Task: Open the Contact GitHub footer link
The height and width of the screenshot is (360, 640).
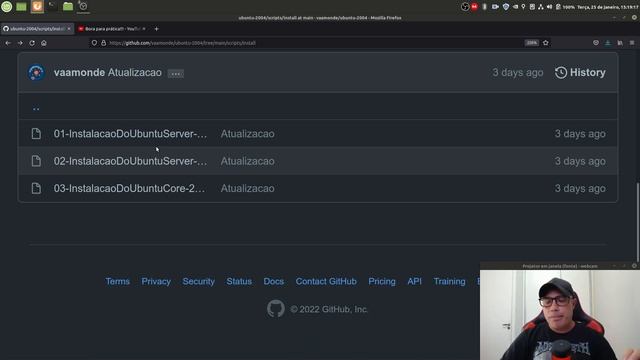Action: (x=326, y=282)
